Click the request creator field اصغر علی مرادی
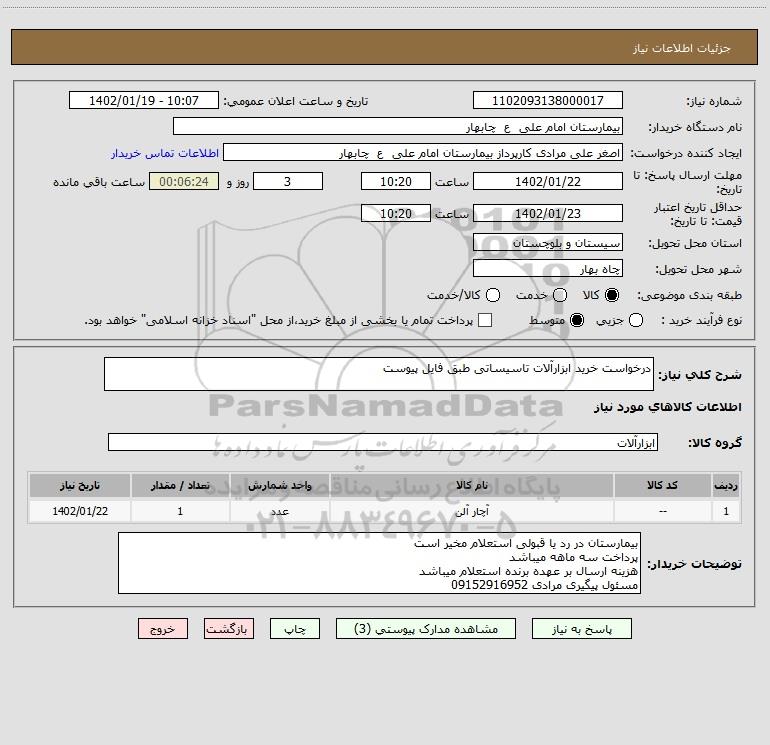The height and width of the screenshot is (745, 770). pos(423,153)
